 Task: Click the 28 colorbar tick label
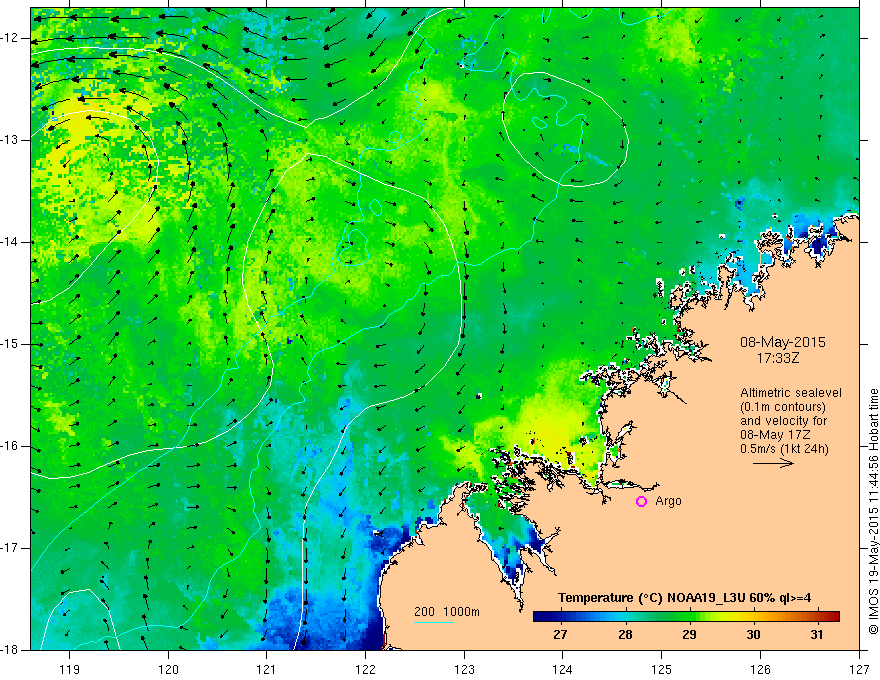pos(625,635)
